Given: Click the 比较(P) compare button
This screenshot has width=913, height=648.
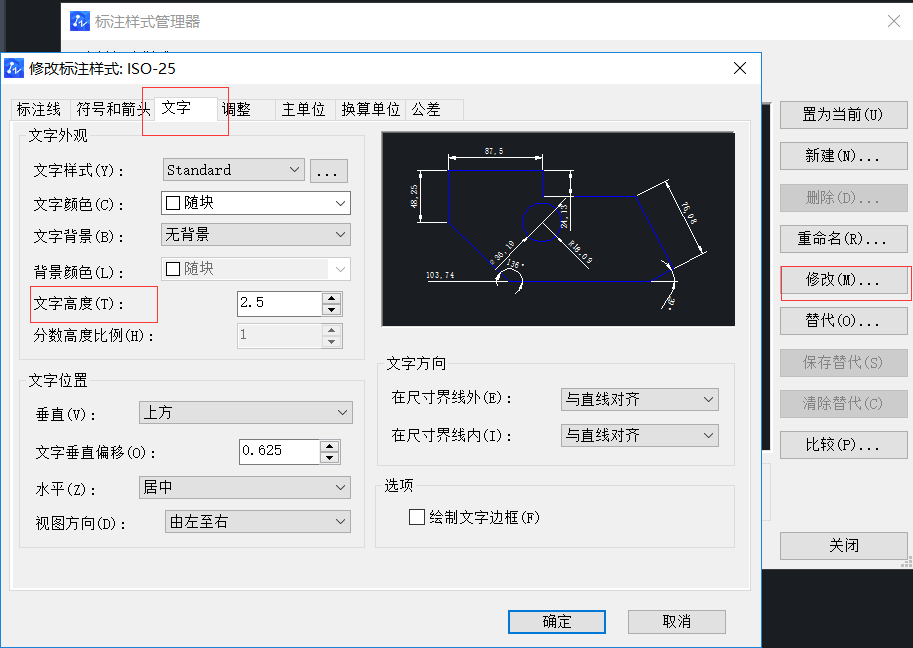Looking at the screenshot, I should [843, 444].
